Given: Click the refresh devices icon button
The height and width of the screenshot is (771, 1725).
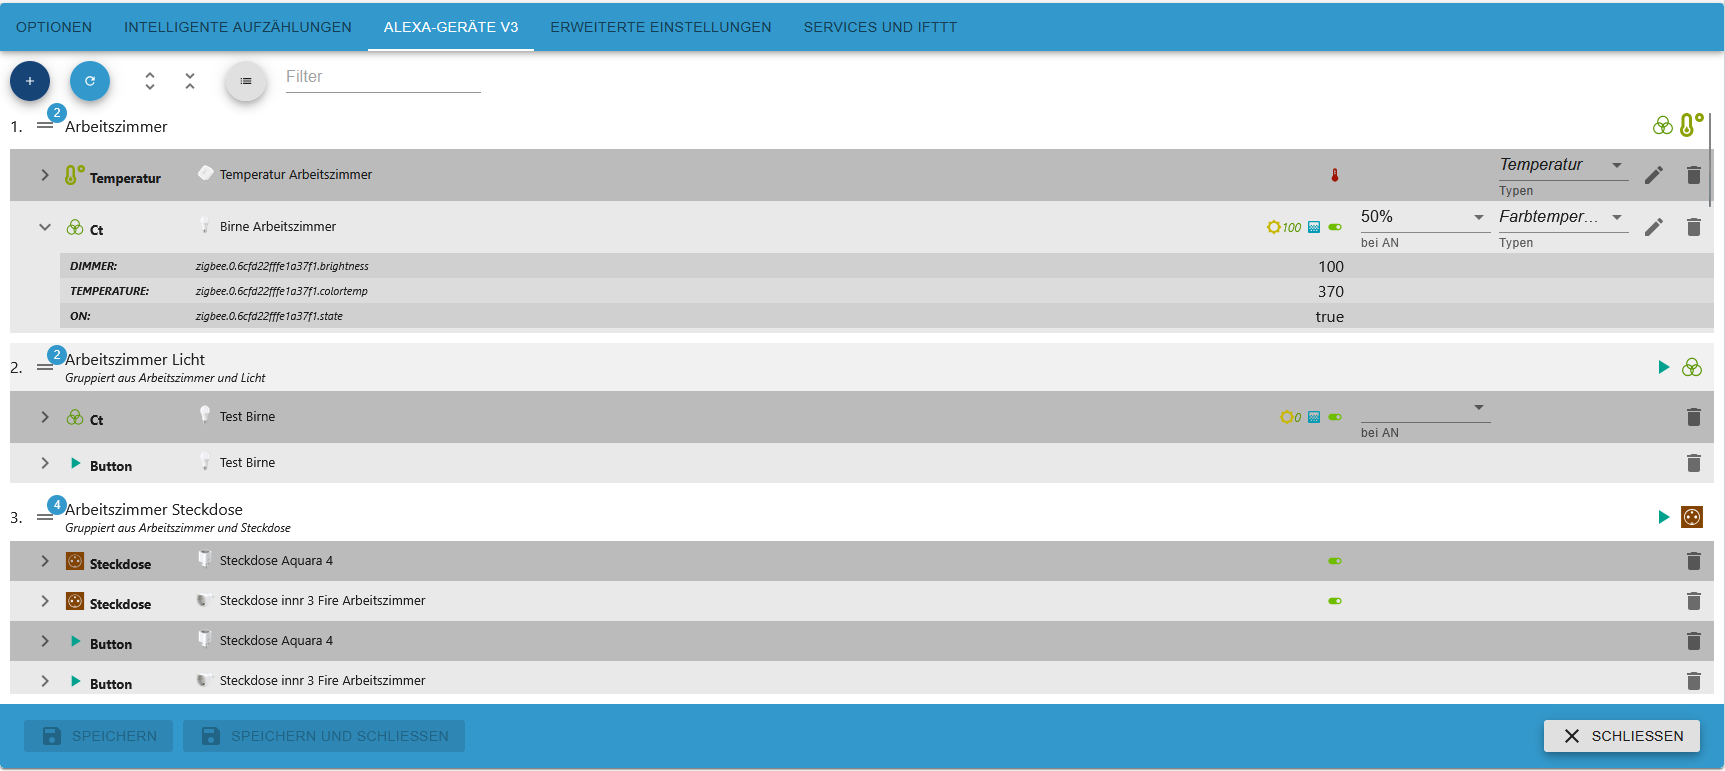Looking at the screenshot, I should tap(90, 81).
